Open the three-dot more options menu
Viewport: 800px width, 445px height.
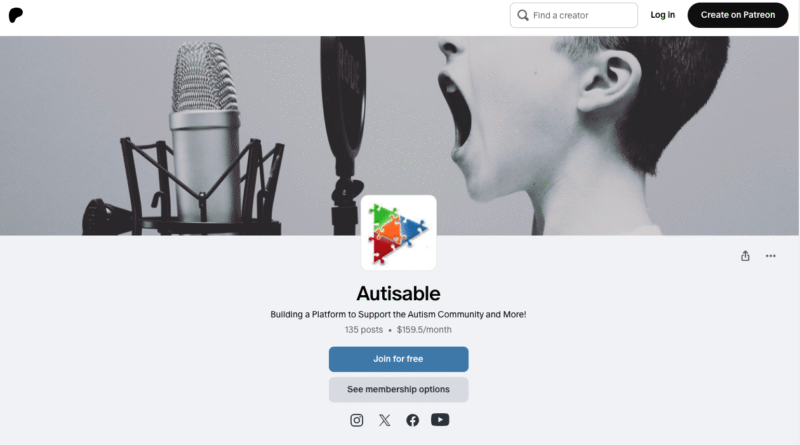[770, 256]
